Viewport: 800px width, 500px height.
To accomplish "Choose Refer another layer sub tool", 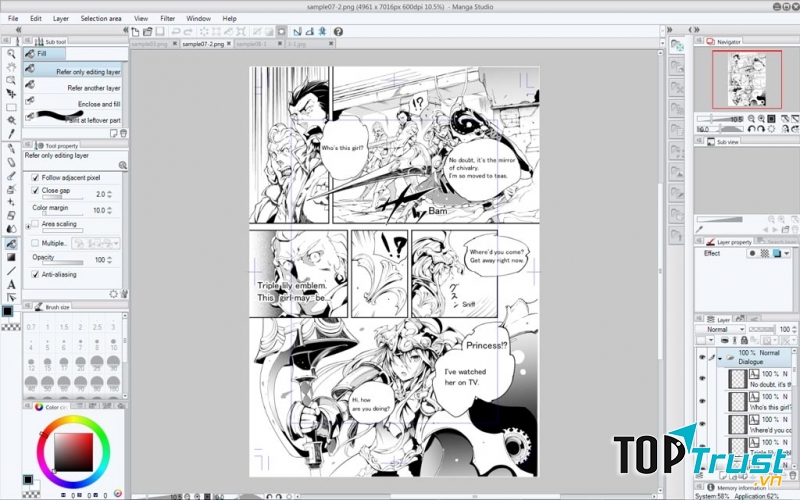I will [x=73, y=87].
